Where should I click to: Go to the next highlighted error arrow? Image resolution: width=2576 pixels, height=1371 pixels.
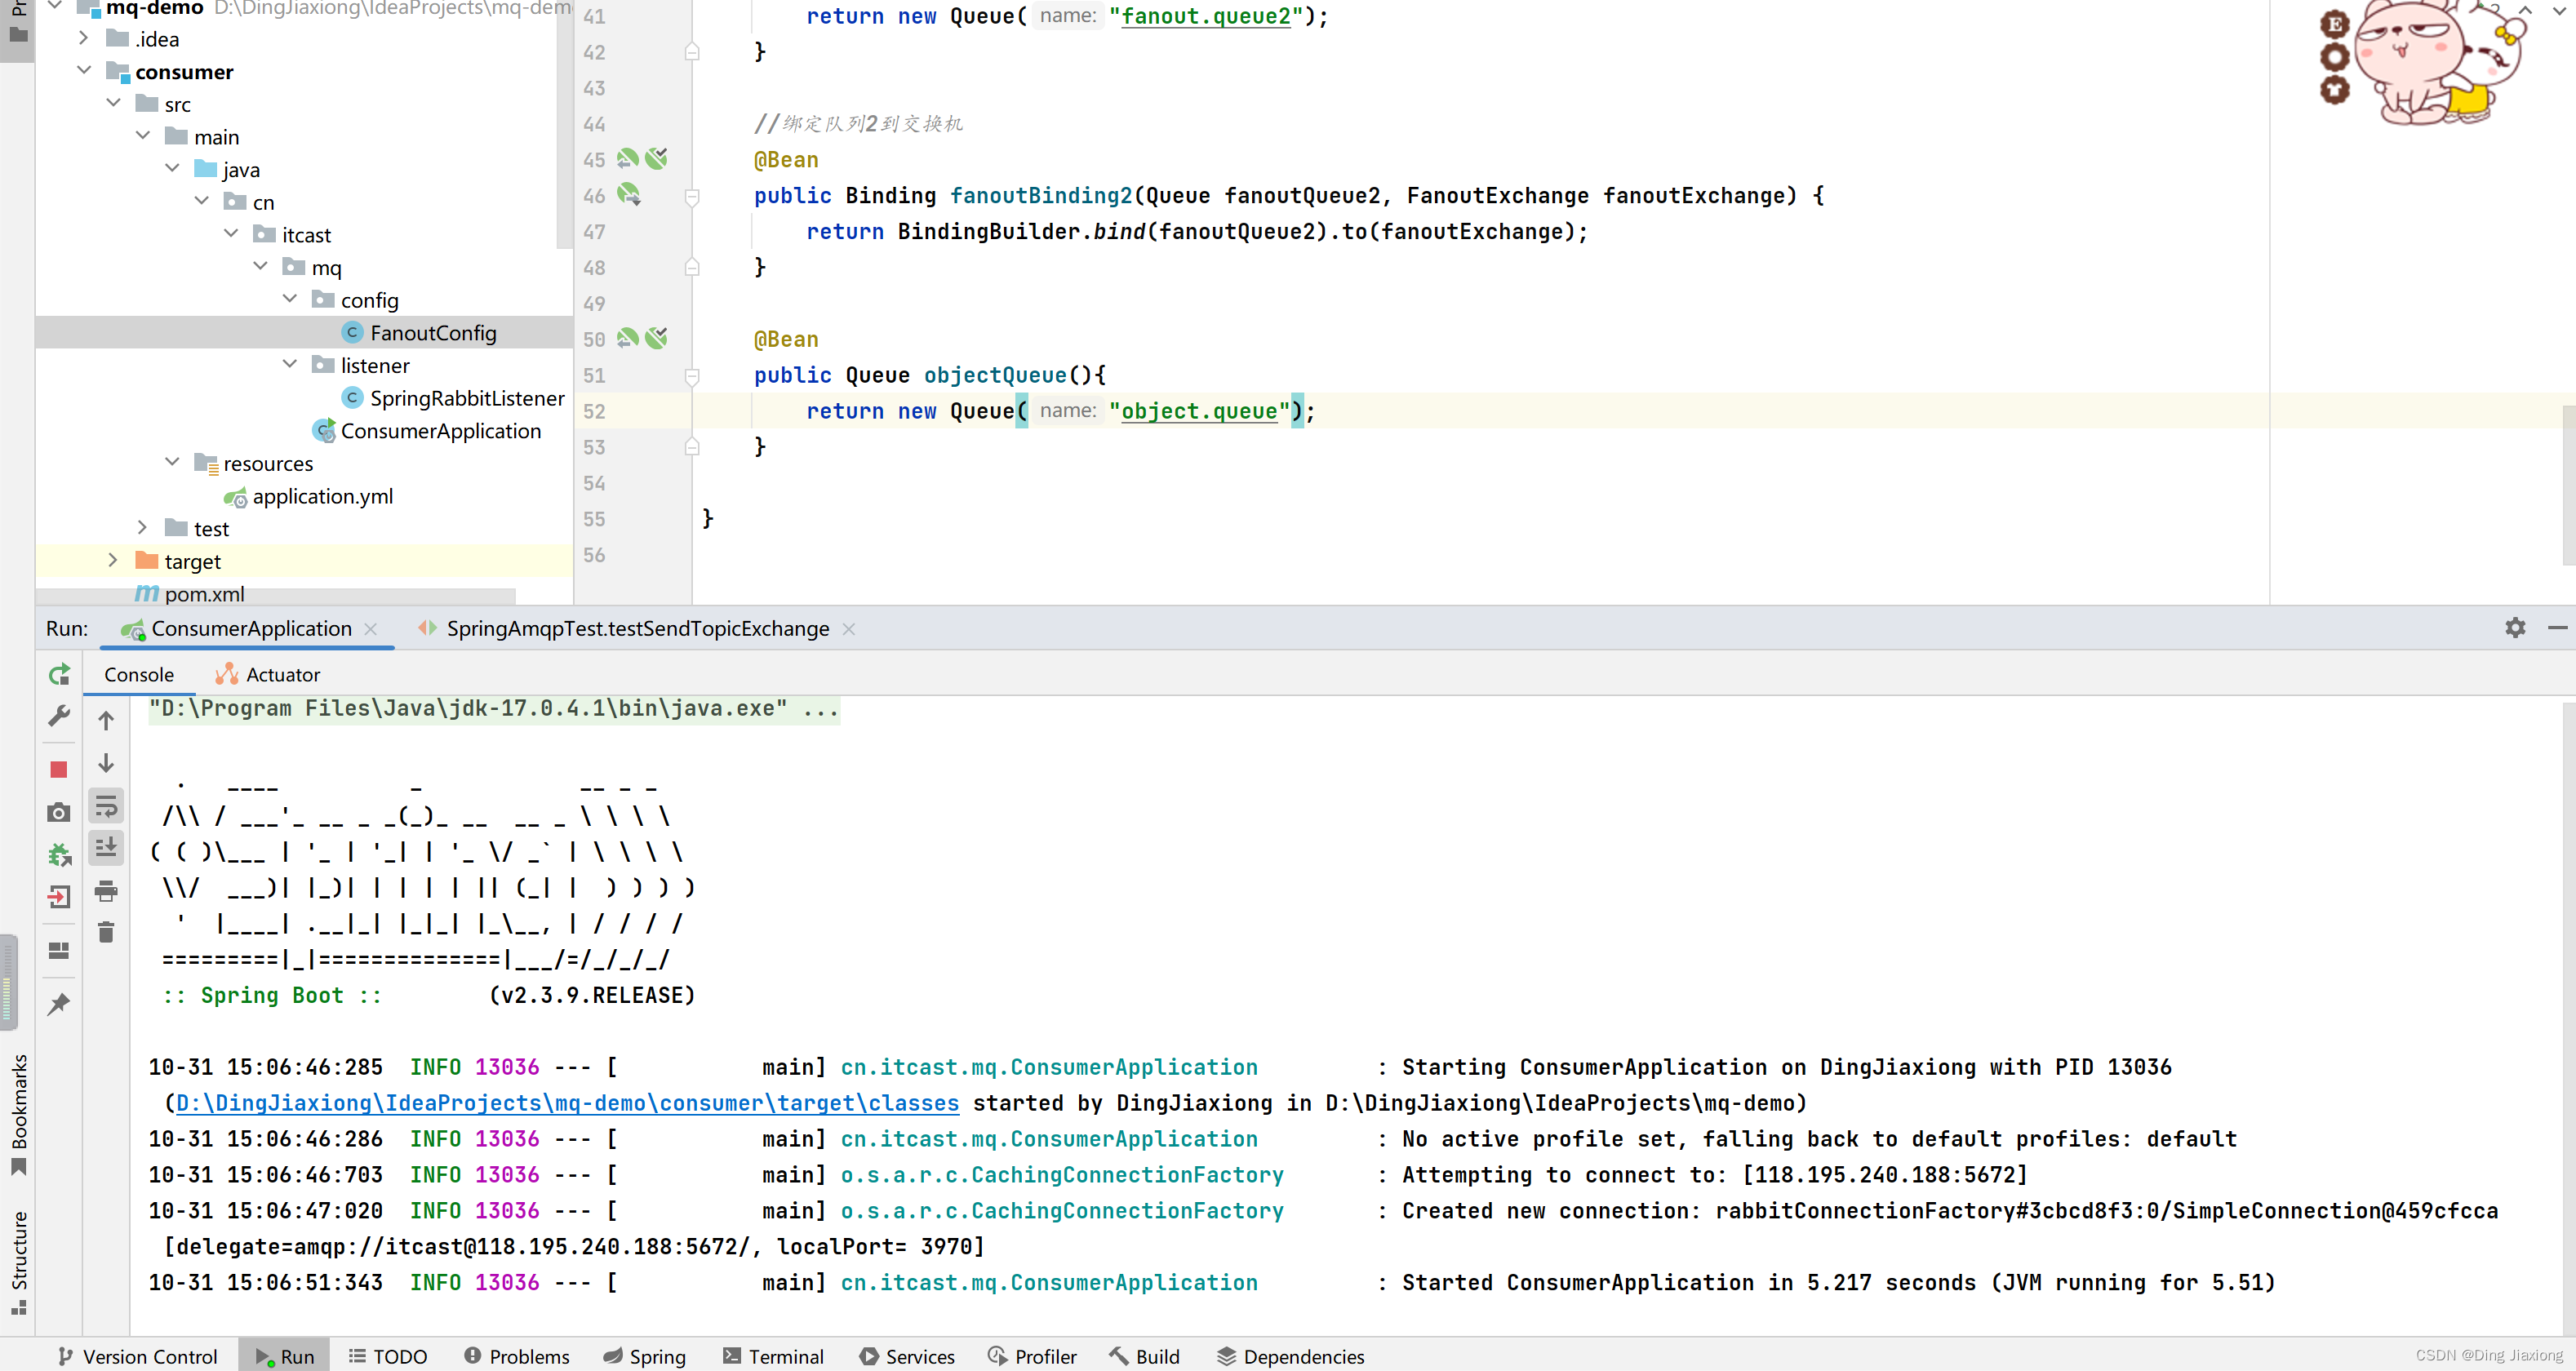2558,10
